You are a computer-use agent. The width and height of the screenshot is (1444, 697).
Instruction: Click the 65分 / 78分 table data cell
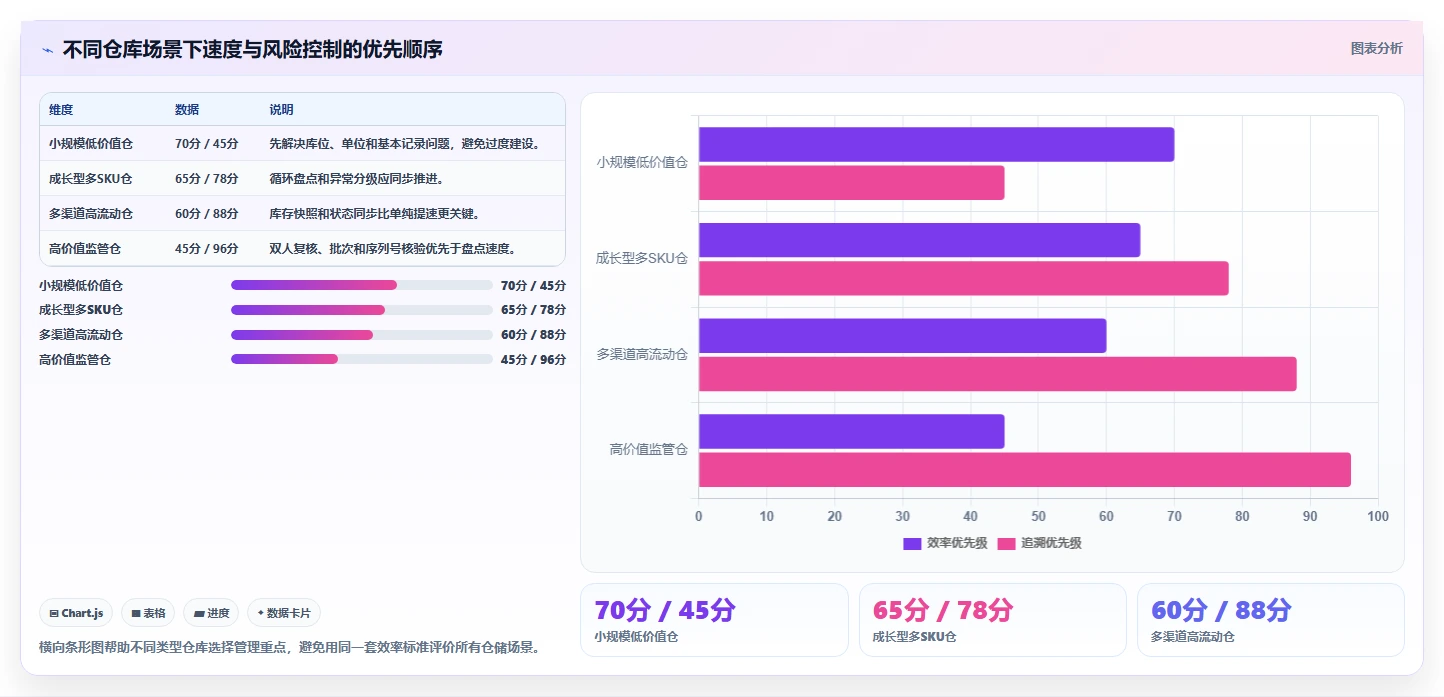tap(207, 178)
